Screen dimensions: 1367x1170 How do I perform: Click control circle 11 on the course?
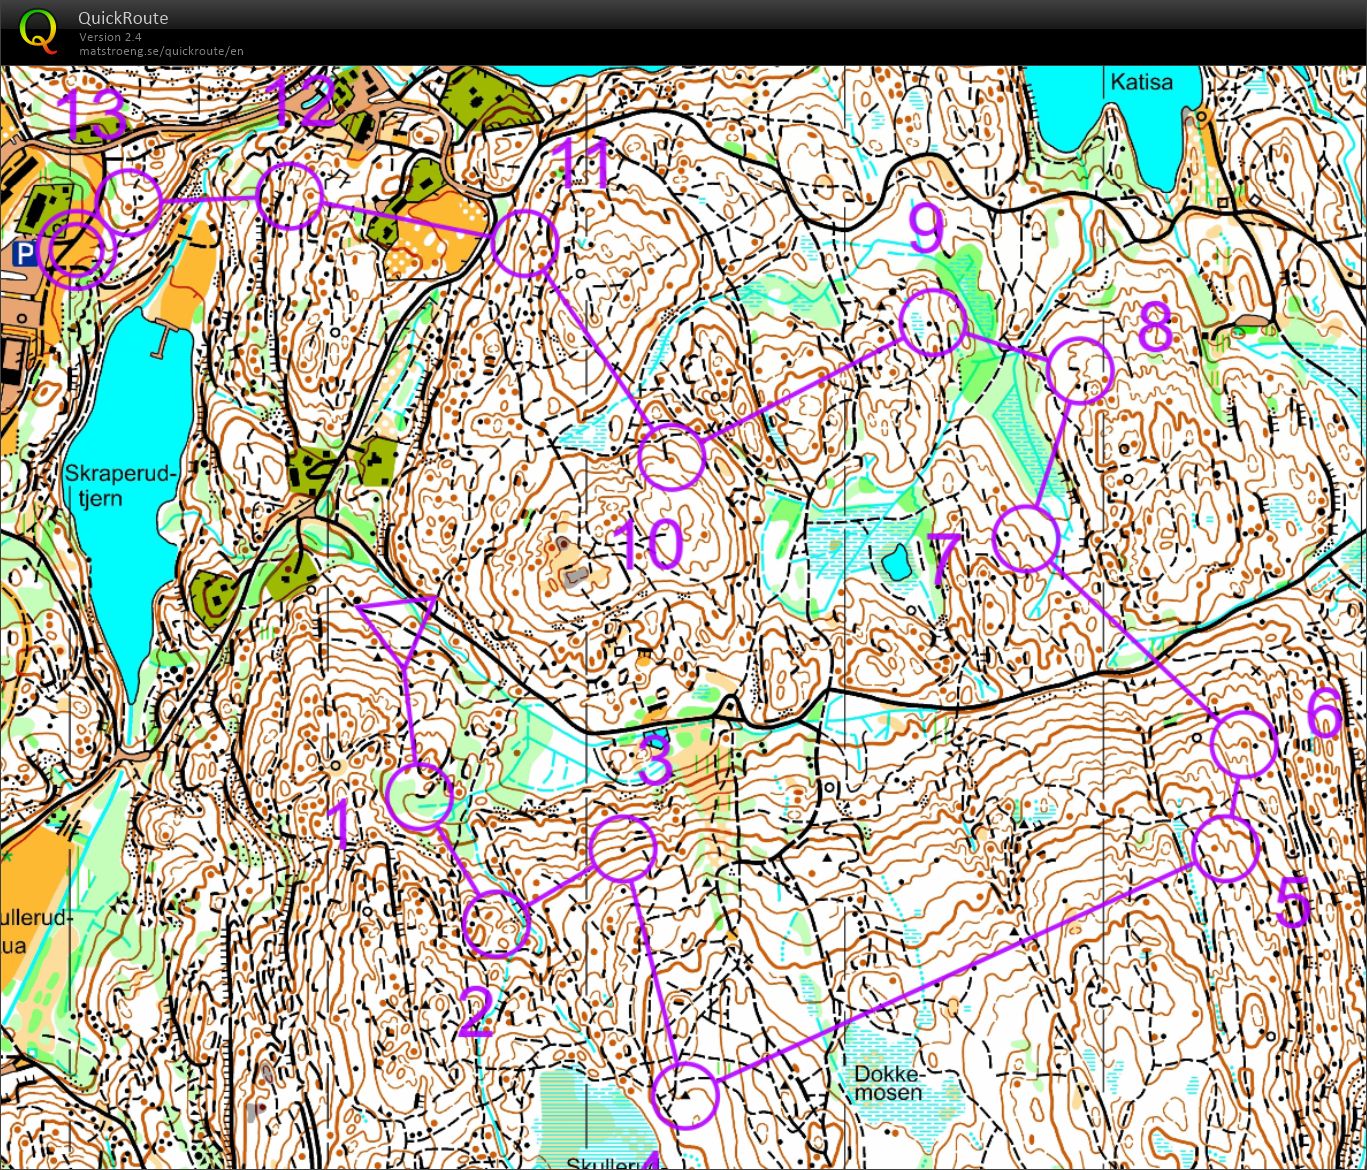(524, 243)
